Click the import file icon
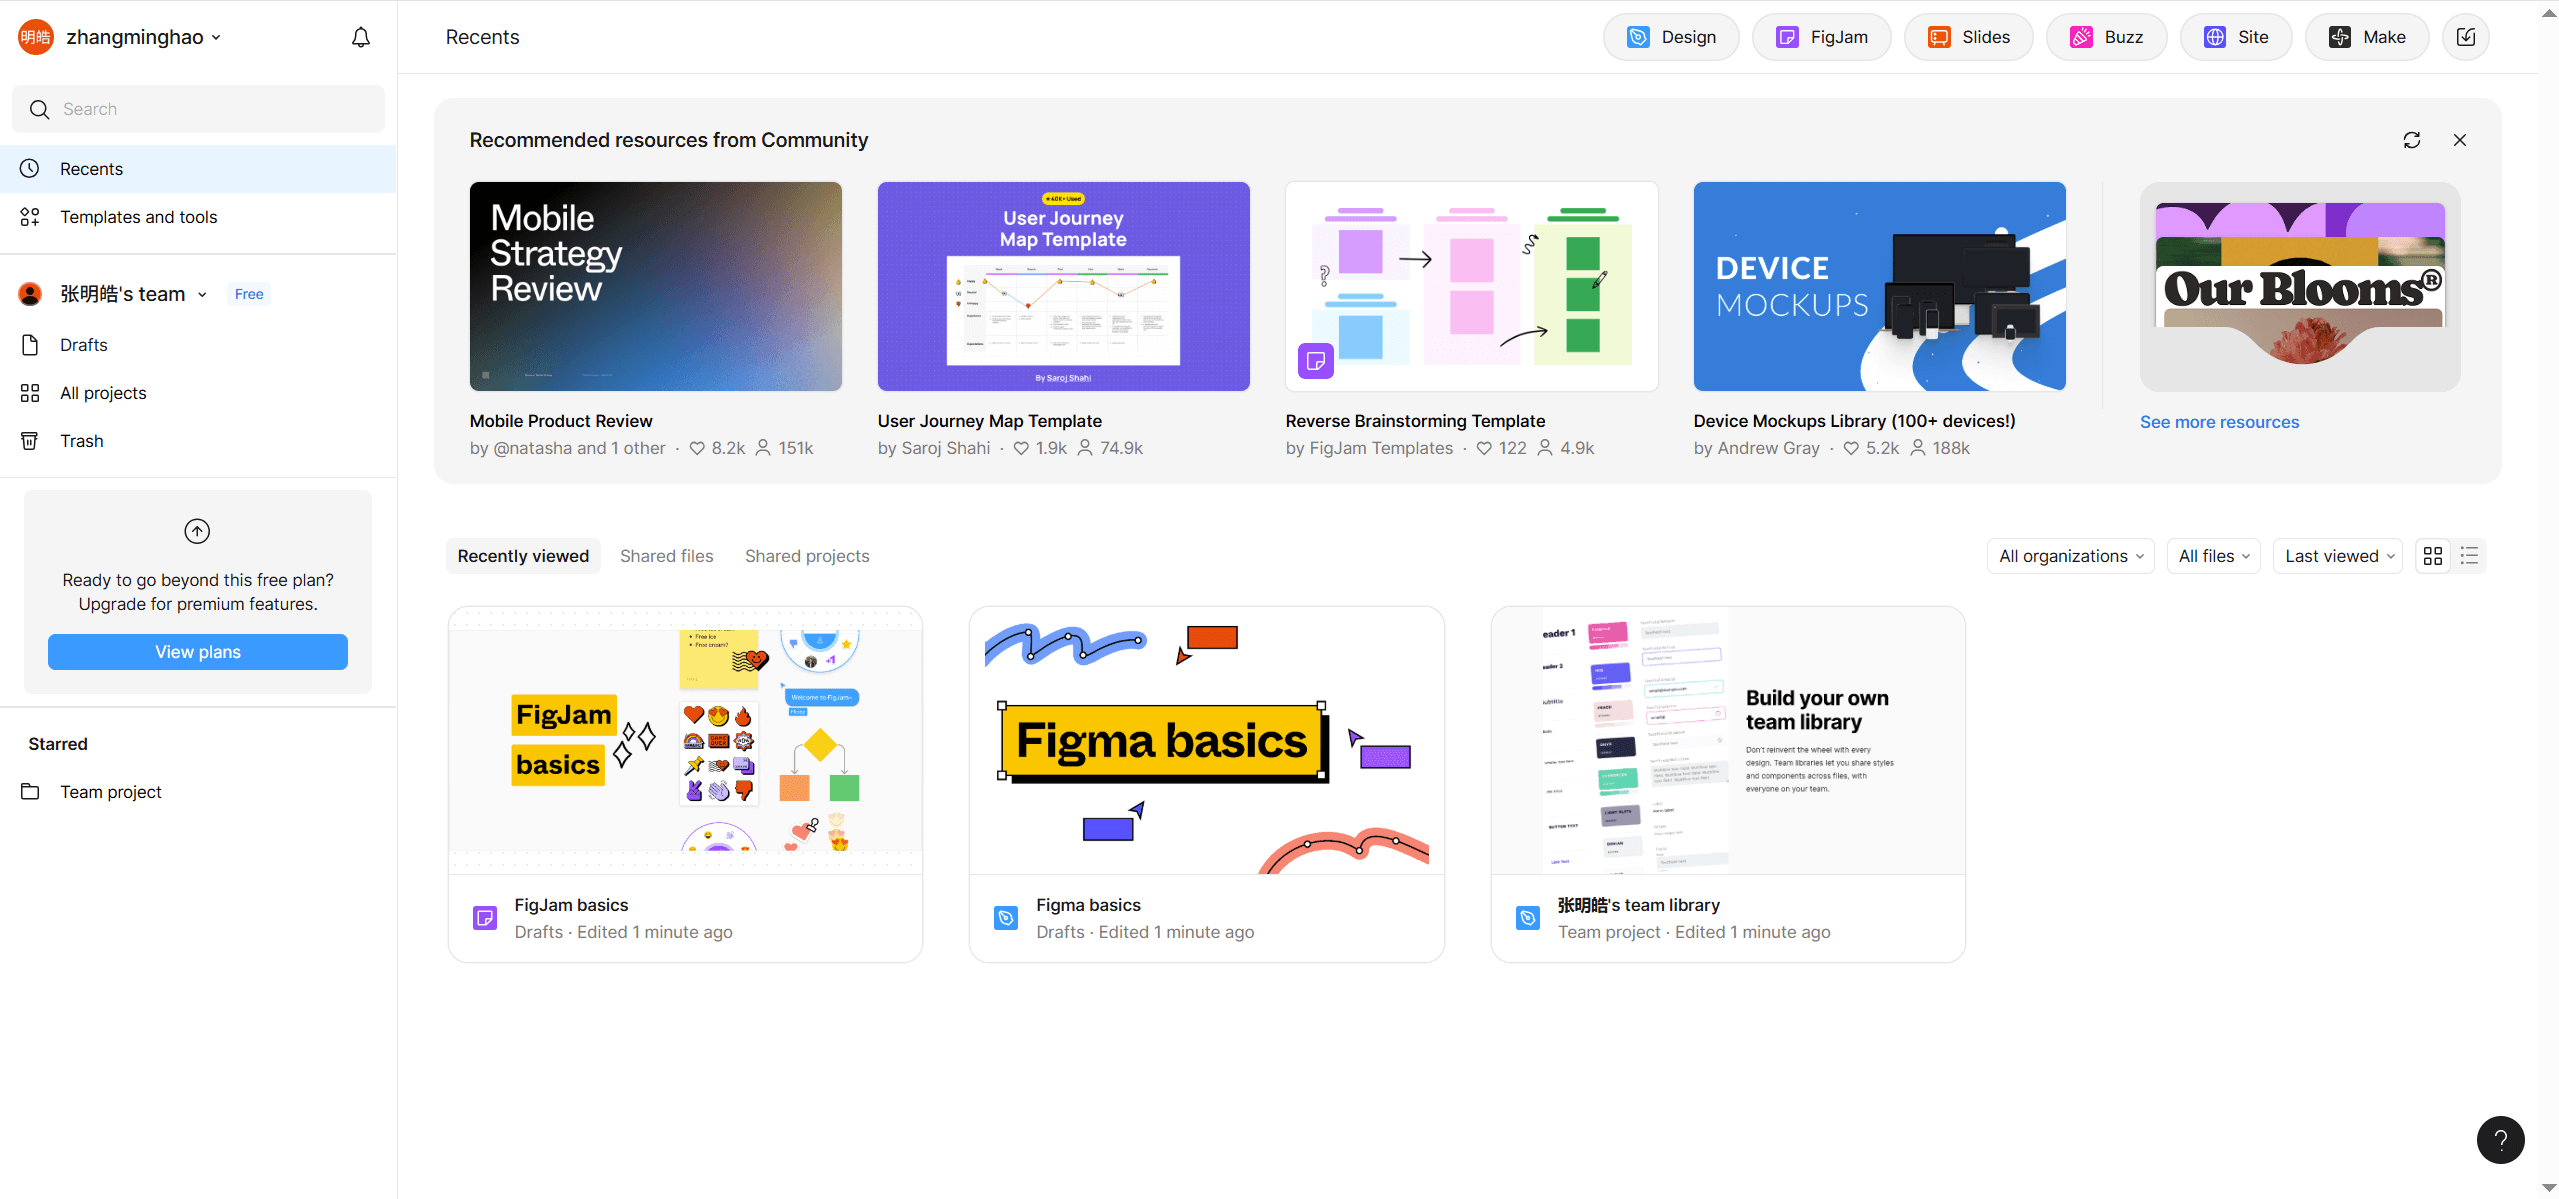Viewport: 2559px width, 1199px height. click(x=2465, y=37)
